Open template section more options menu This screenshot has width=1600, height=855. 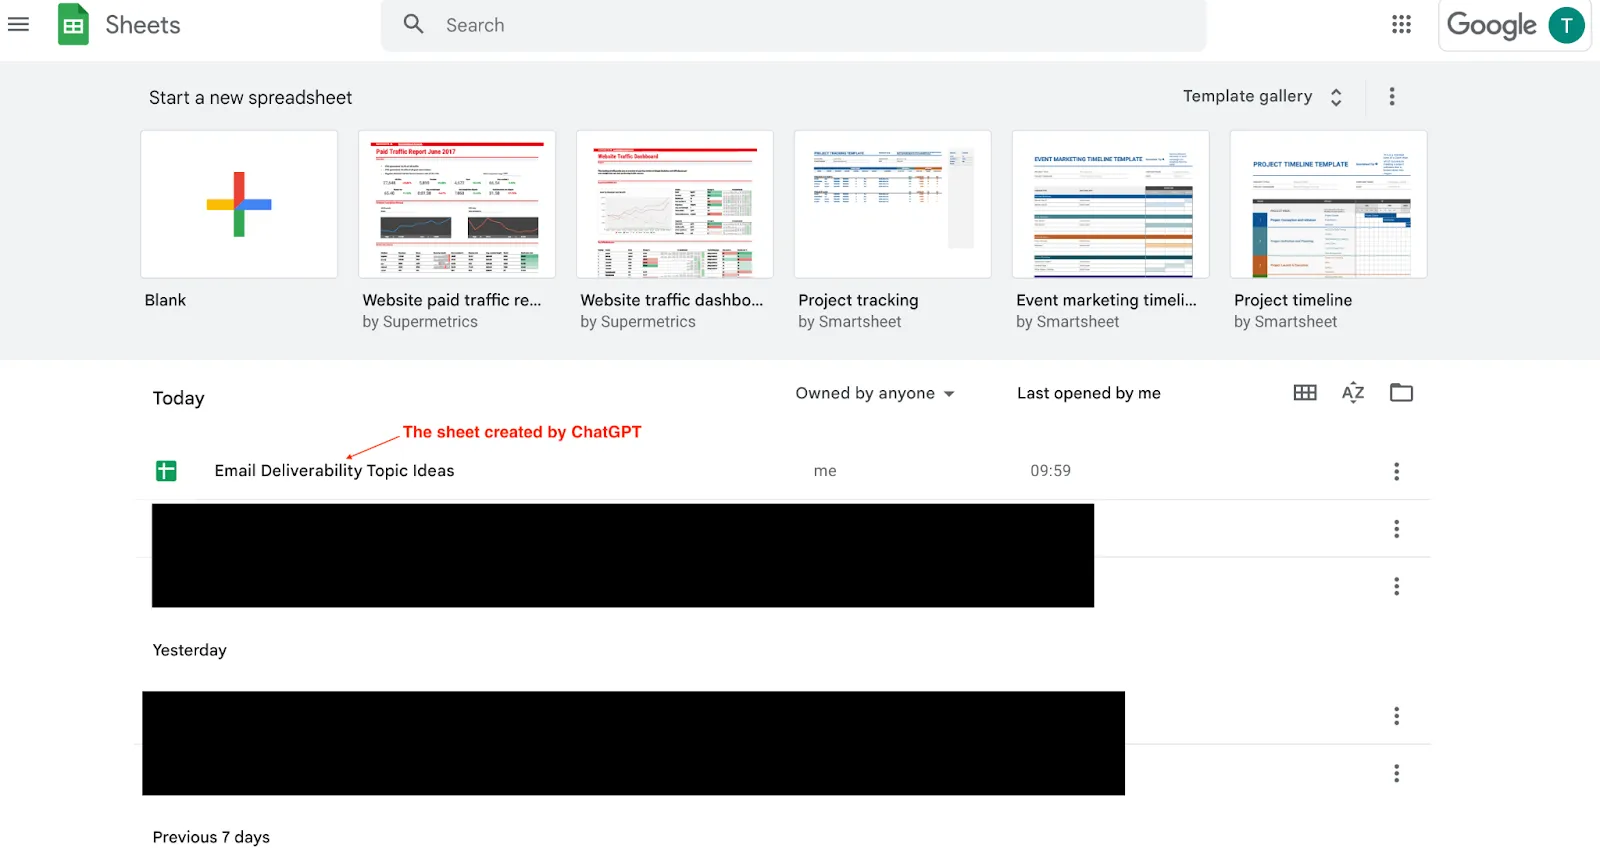[x=1391, y=96]
